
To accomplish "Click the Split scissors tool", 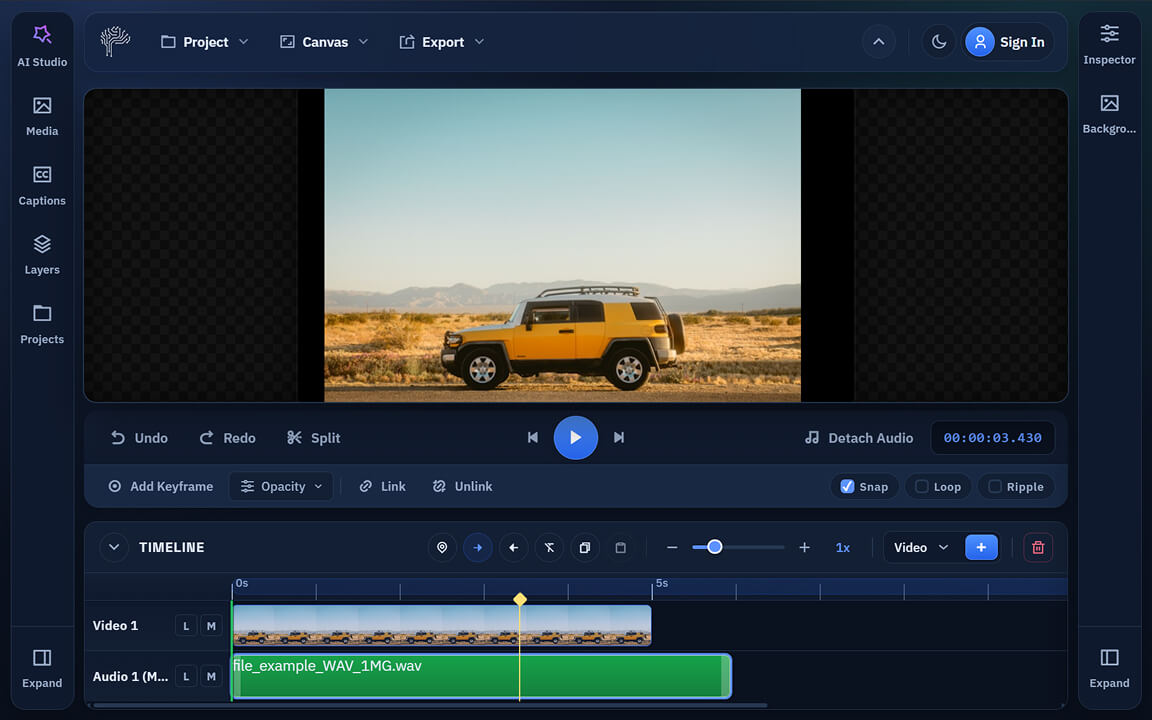I will (x=313, y=438).
